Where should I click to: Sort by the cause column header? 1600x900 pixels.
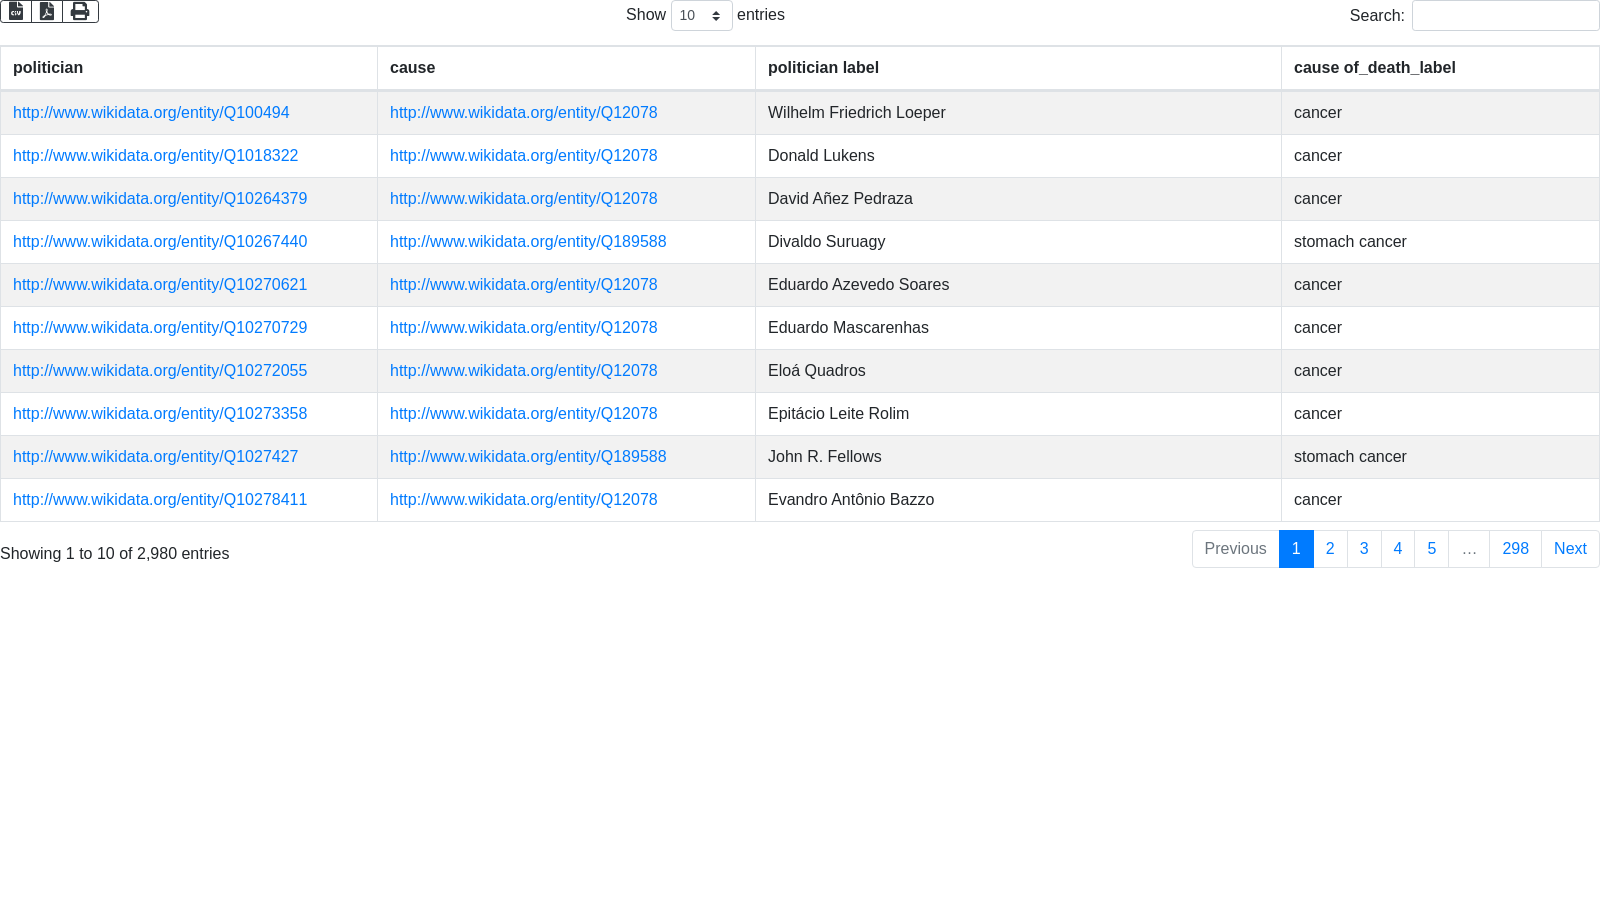pyautogui.click(x=566, y=68)
